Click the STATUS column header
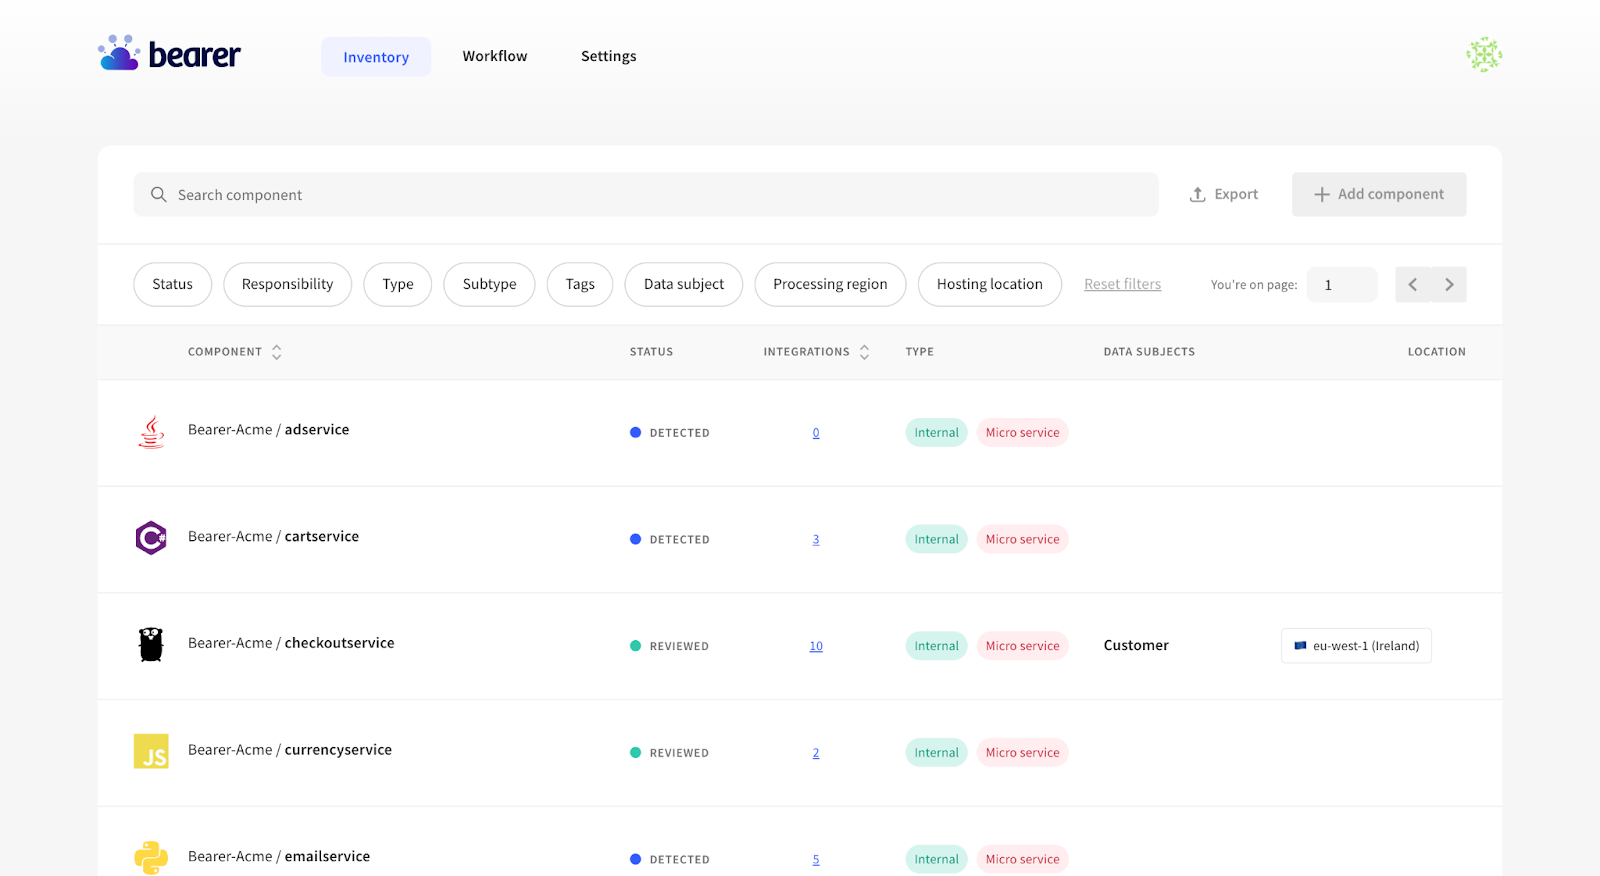 (651, 352)
